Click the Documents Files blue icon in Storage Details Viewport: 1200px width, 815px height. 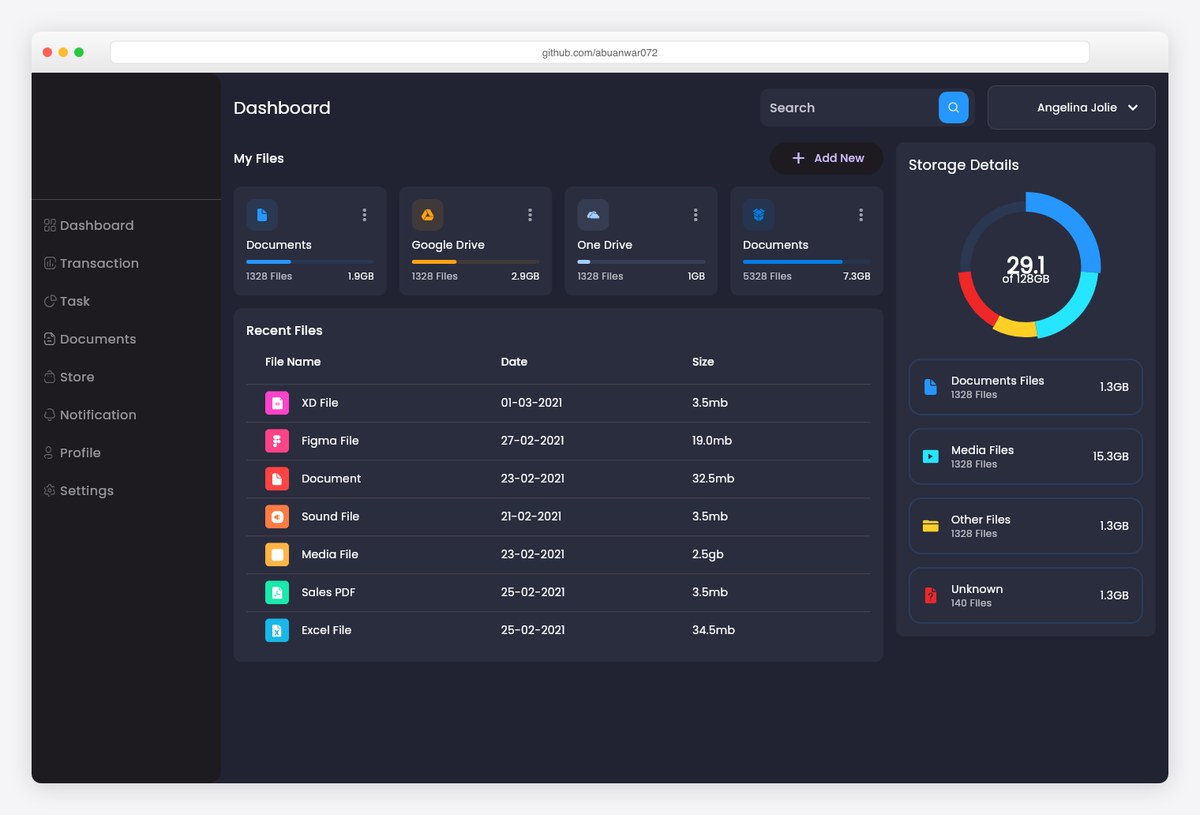(930, 387)
